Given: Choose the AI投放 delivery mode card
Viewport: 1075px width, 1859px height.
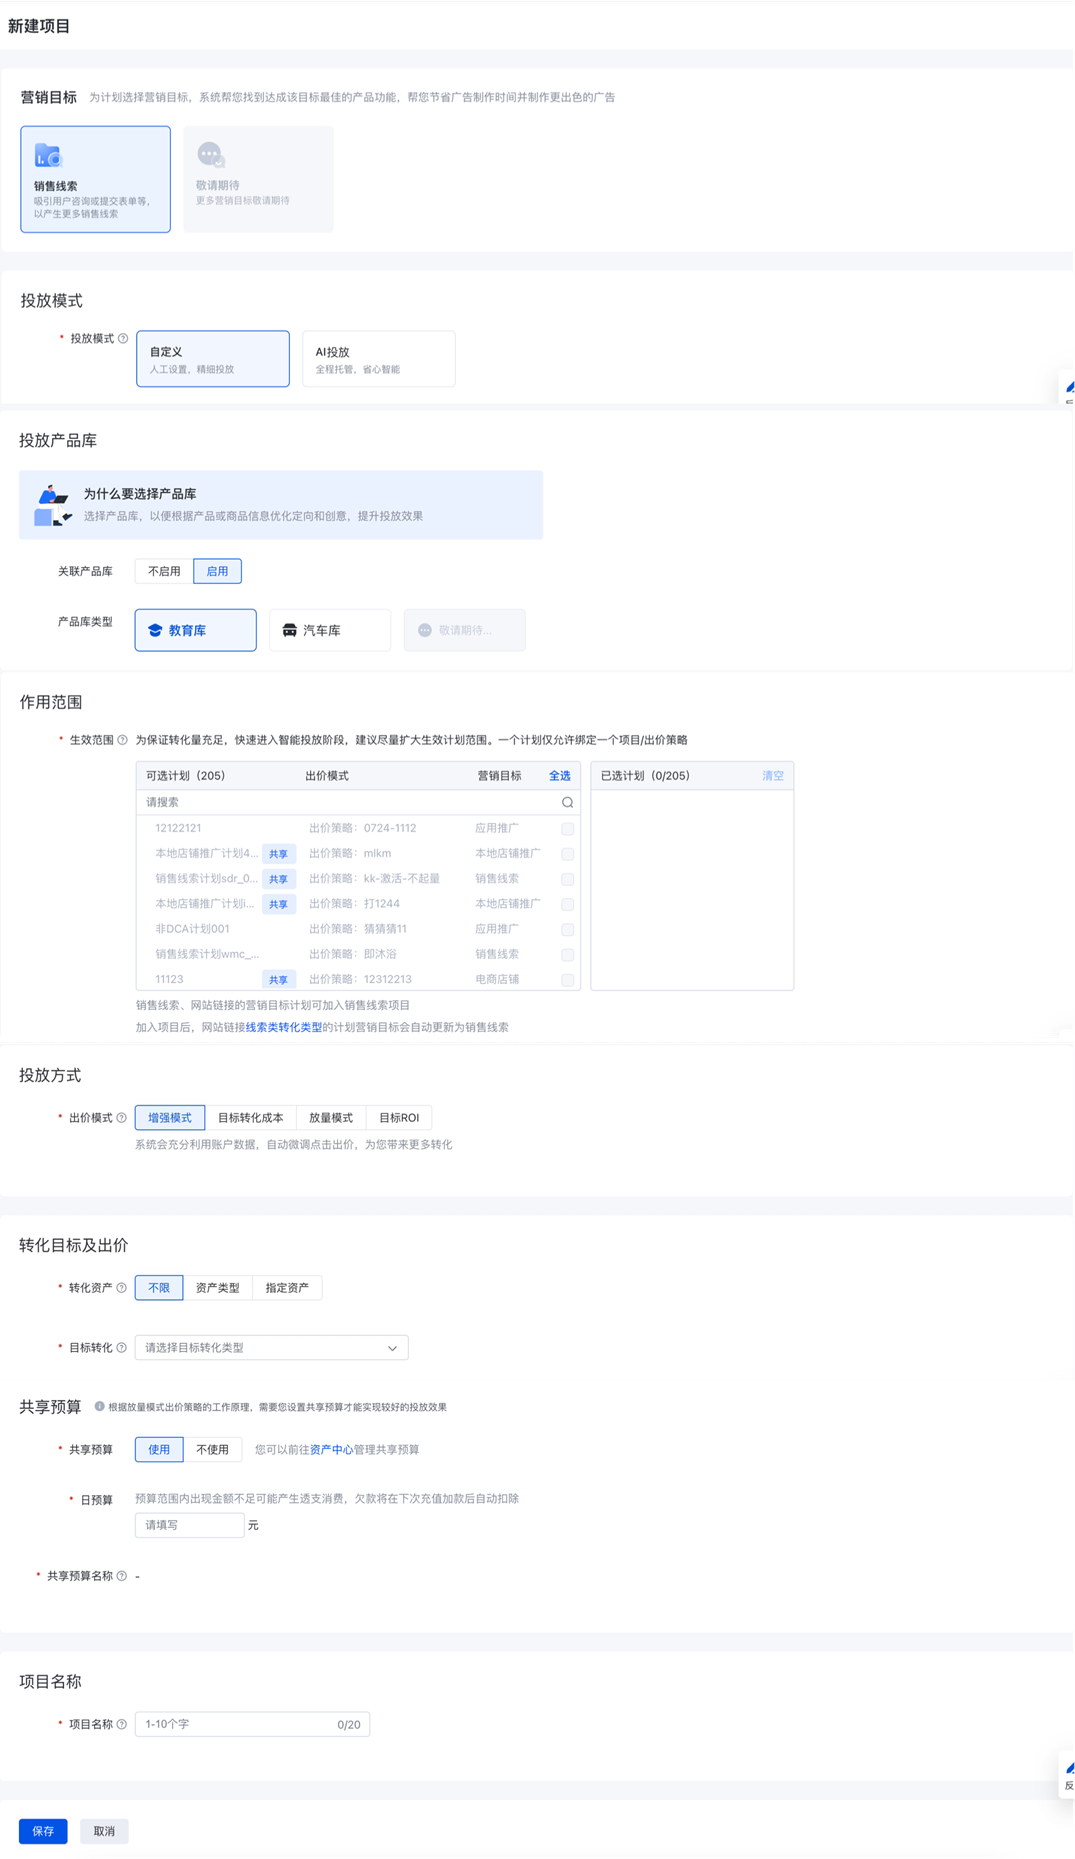Looking at the screenshot, I should [378, 359].
